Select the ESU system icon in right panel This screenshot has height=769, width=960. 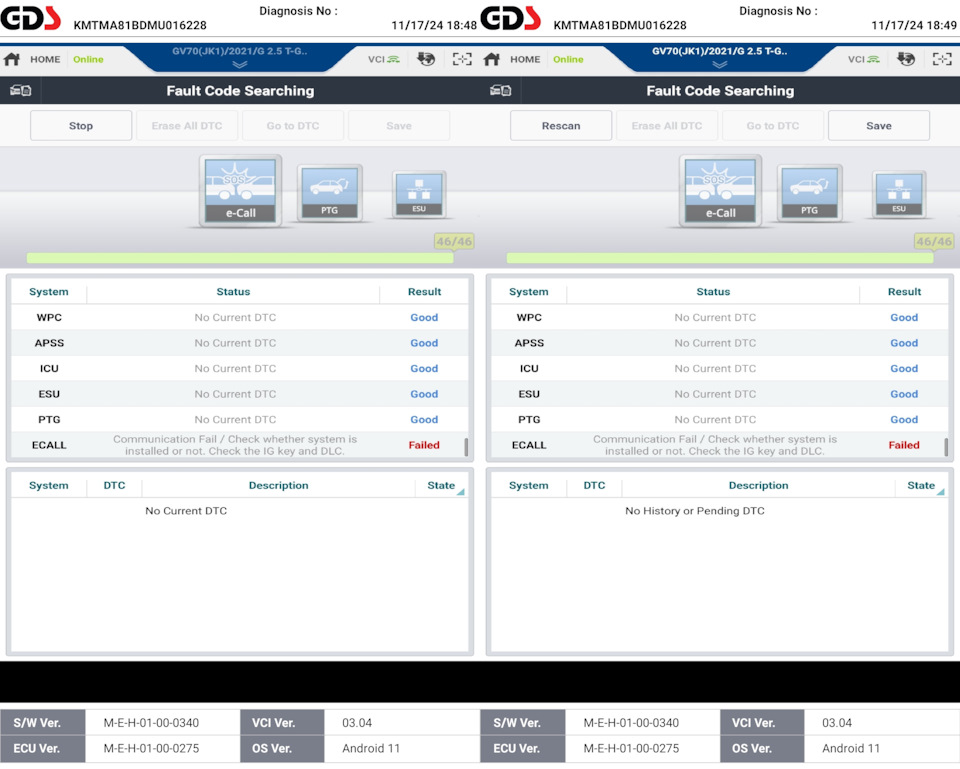[x=899, y=194]
